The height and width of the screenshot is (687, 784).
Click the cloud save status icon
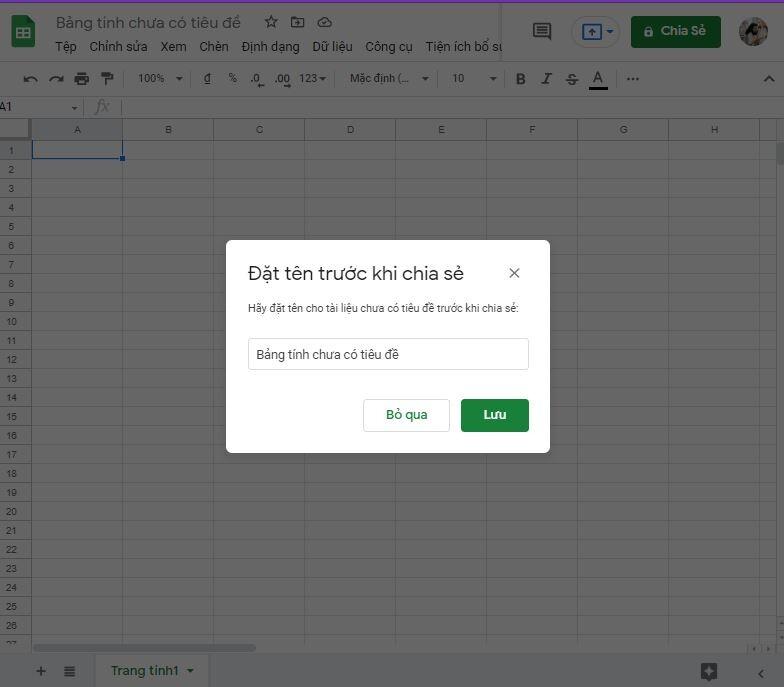point(324,22)
